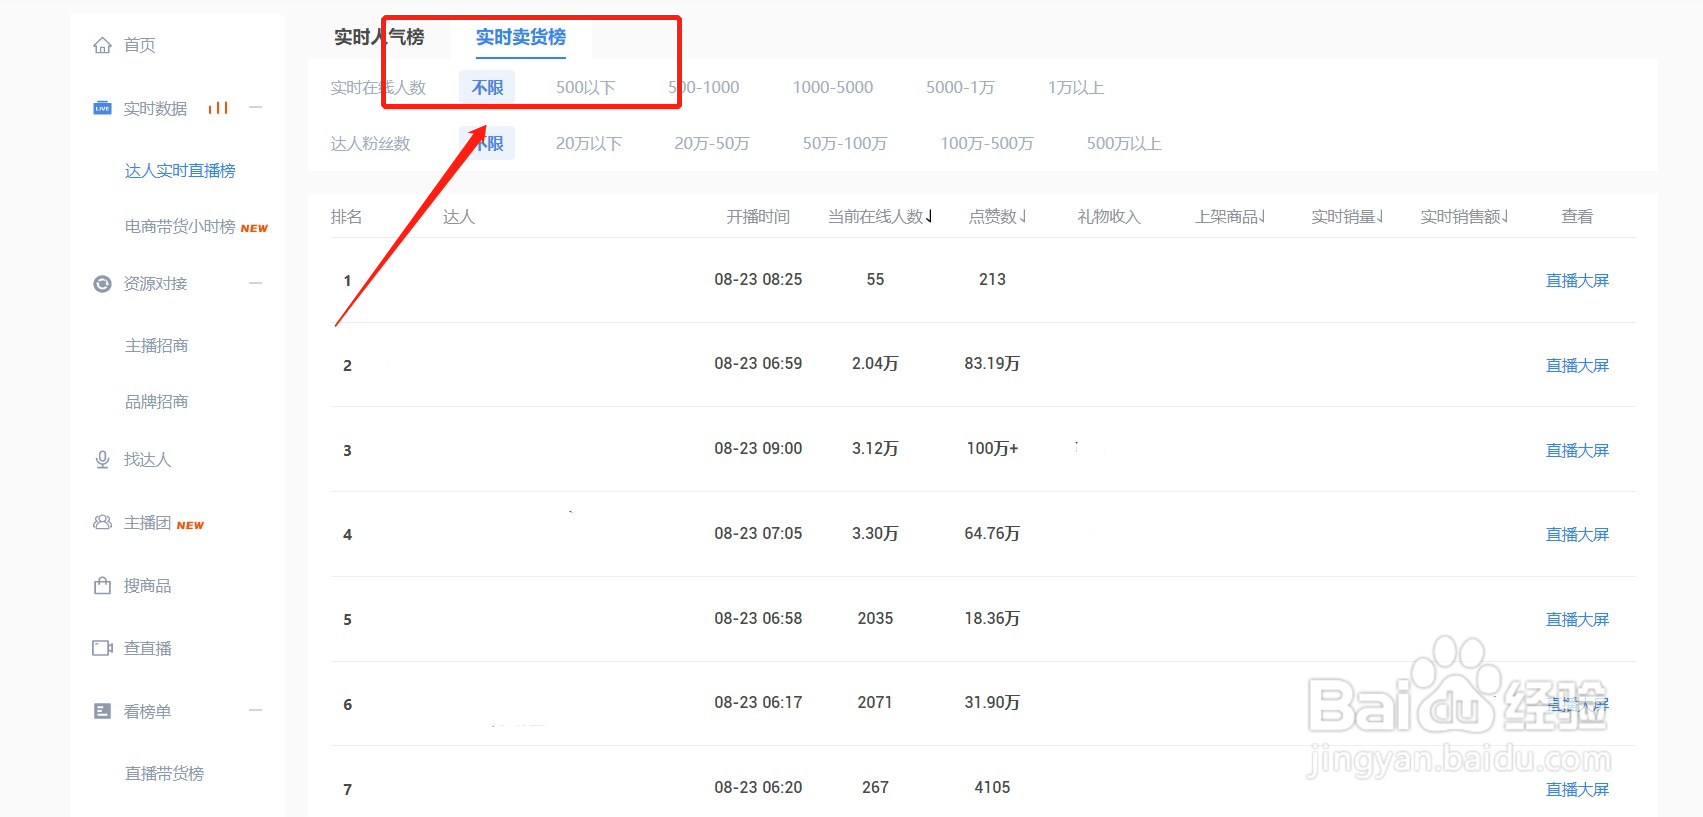Click the shopping bag icon beside 搜商品

pyautogui.click(x=102, y=585)
